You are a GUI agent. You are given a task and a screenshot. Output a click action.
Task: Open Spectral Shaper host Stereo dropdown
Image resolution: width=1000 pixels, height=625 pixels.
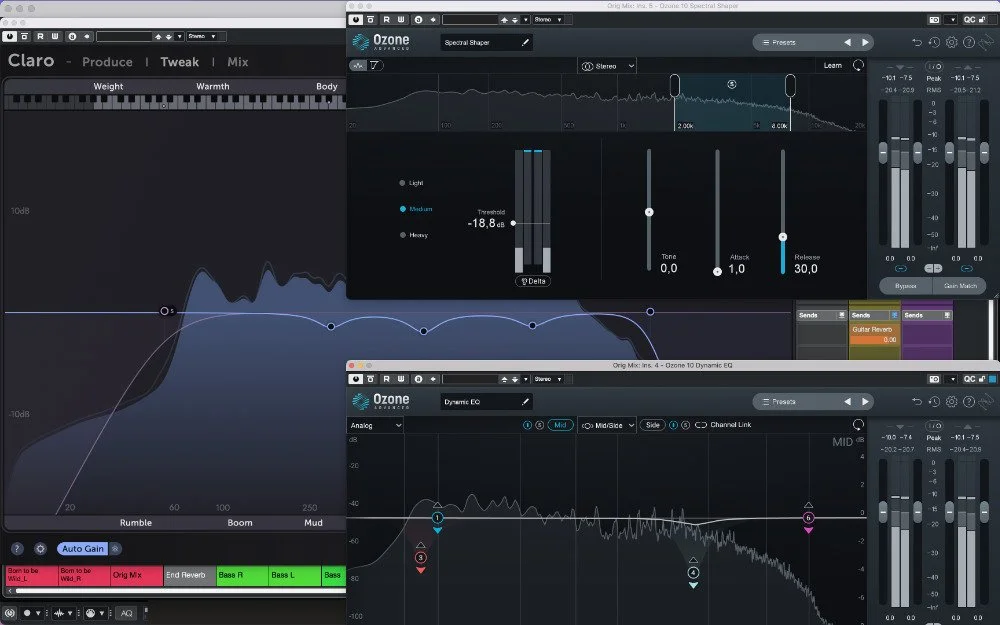click(551, 20)
